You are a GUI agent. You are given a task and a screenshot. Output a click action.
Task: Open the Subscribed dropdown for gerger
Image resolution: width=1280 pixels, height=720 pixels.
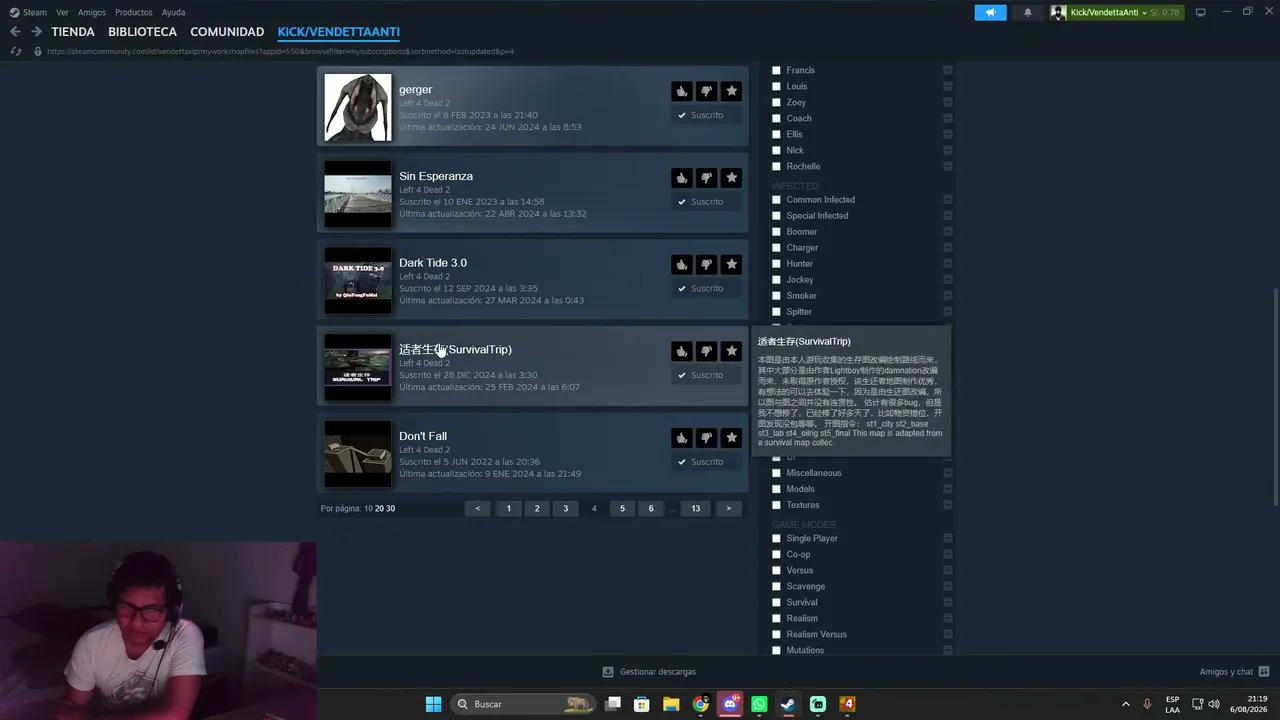[706, 115]
